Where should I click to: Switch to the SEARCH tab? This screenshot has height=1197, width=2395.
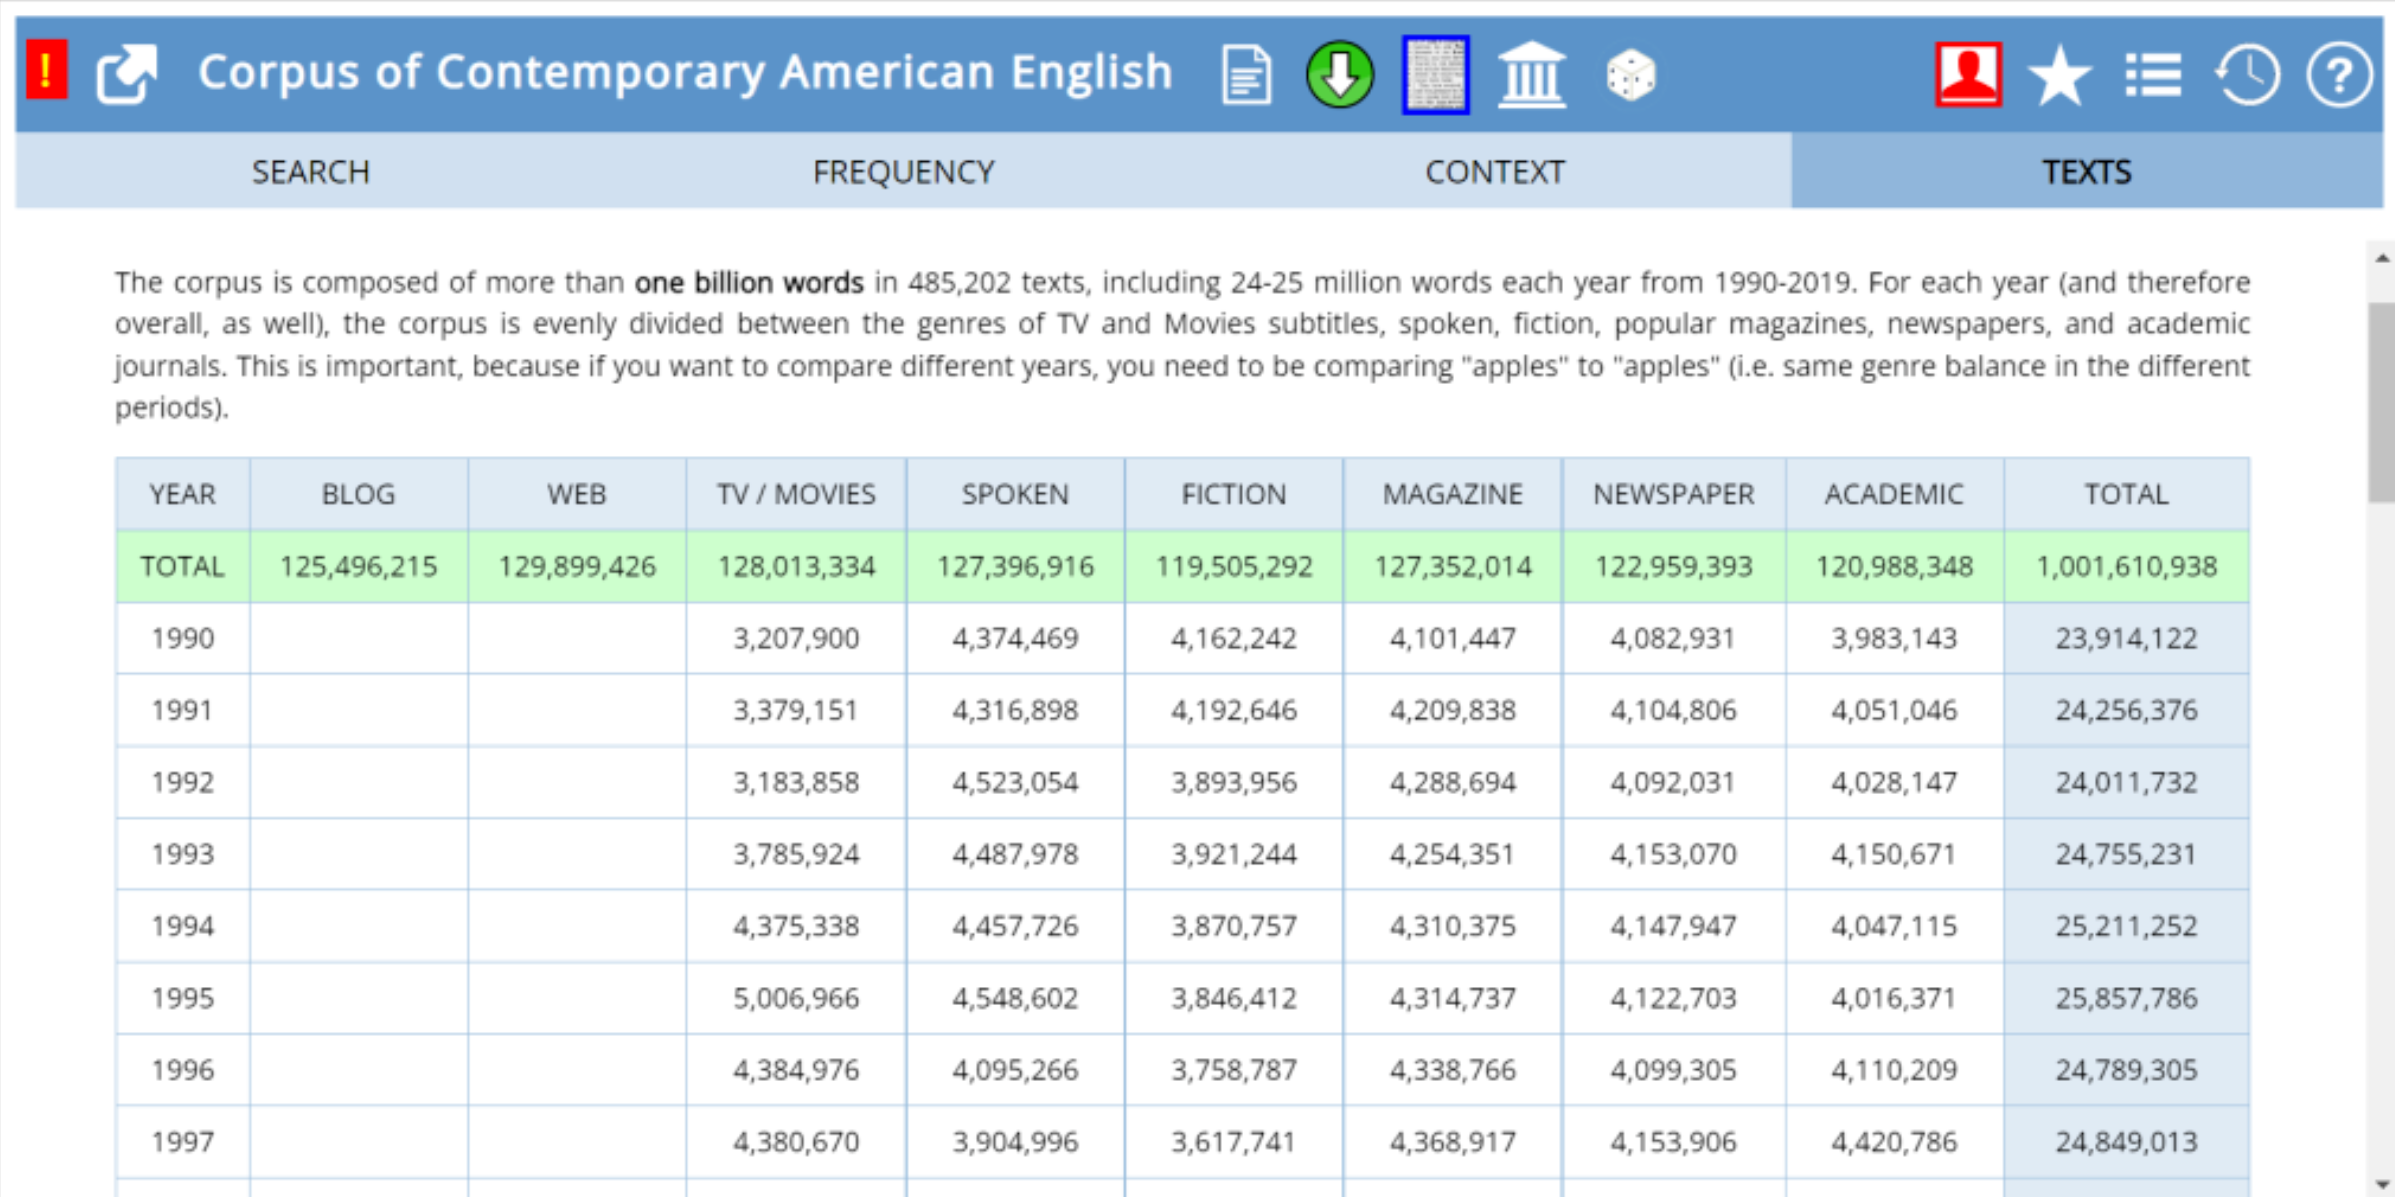(x=311, y=172)
